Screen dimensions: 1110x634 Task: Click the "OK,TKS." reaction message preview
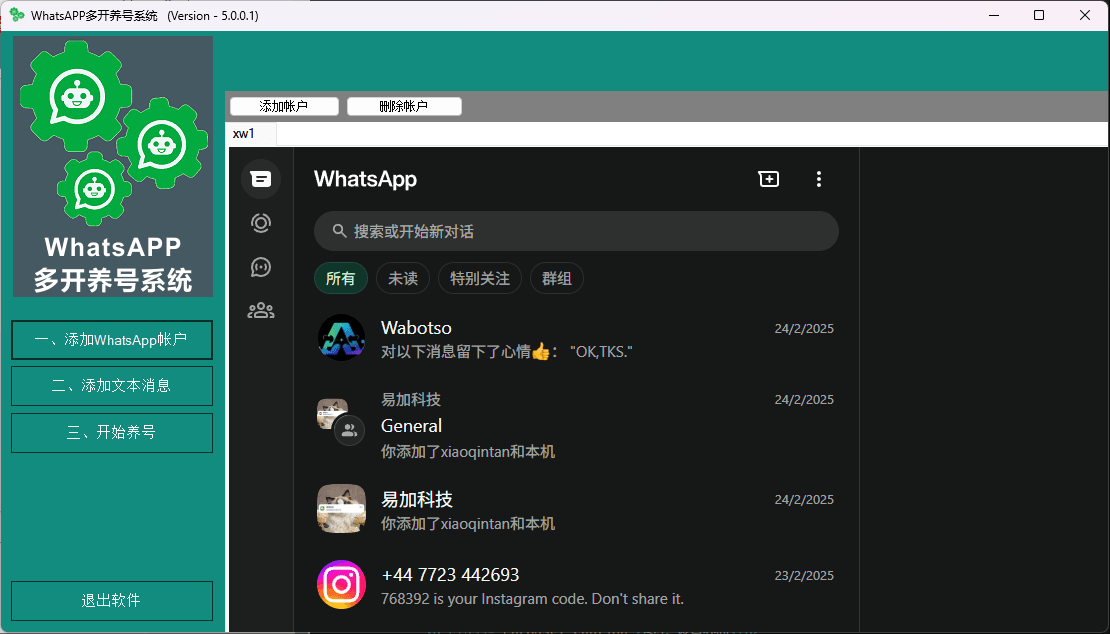[507, 352]
